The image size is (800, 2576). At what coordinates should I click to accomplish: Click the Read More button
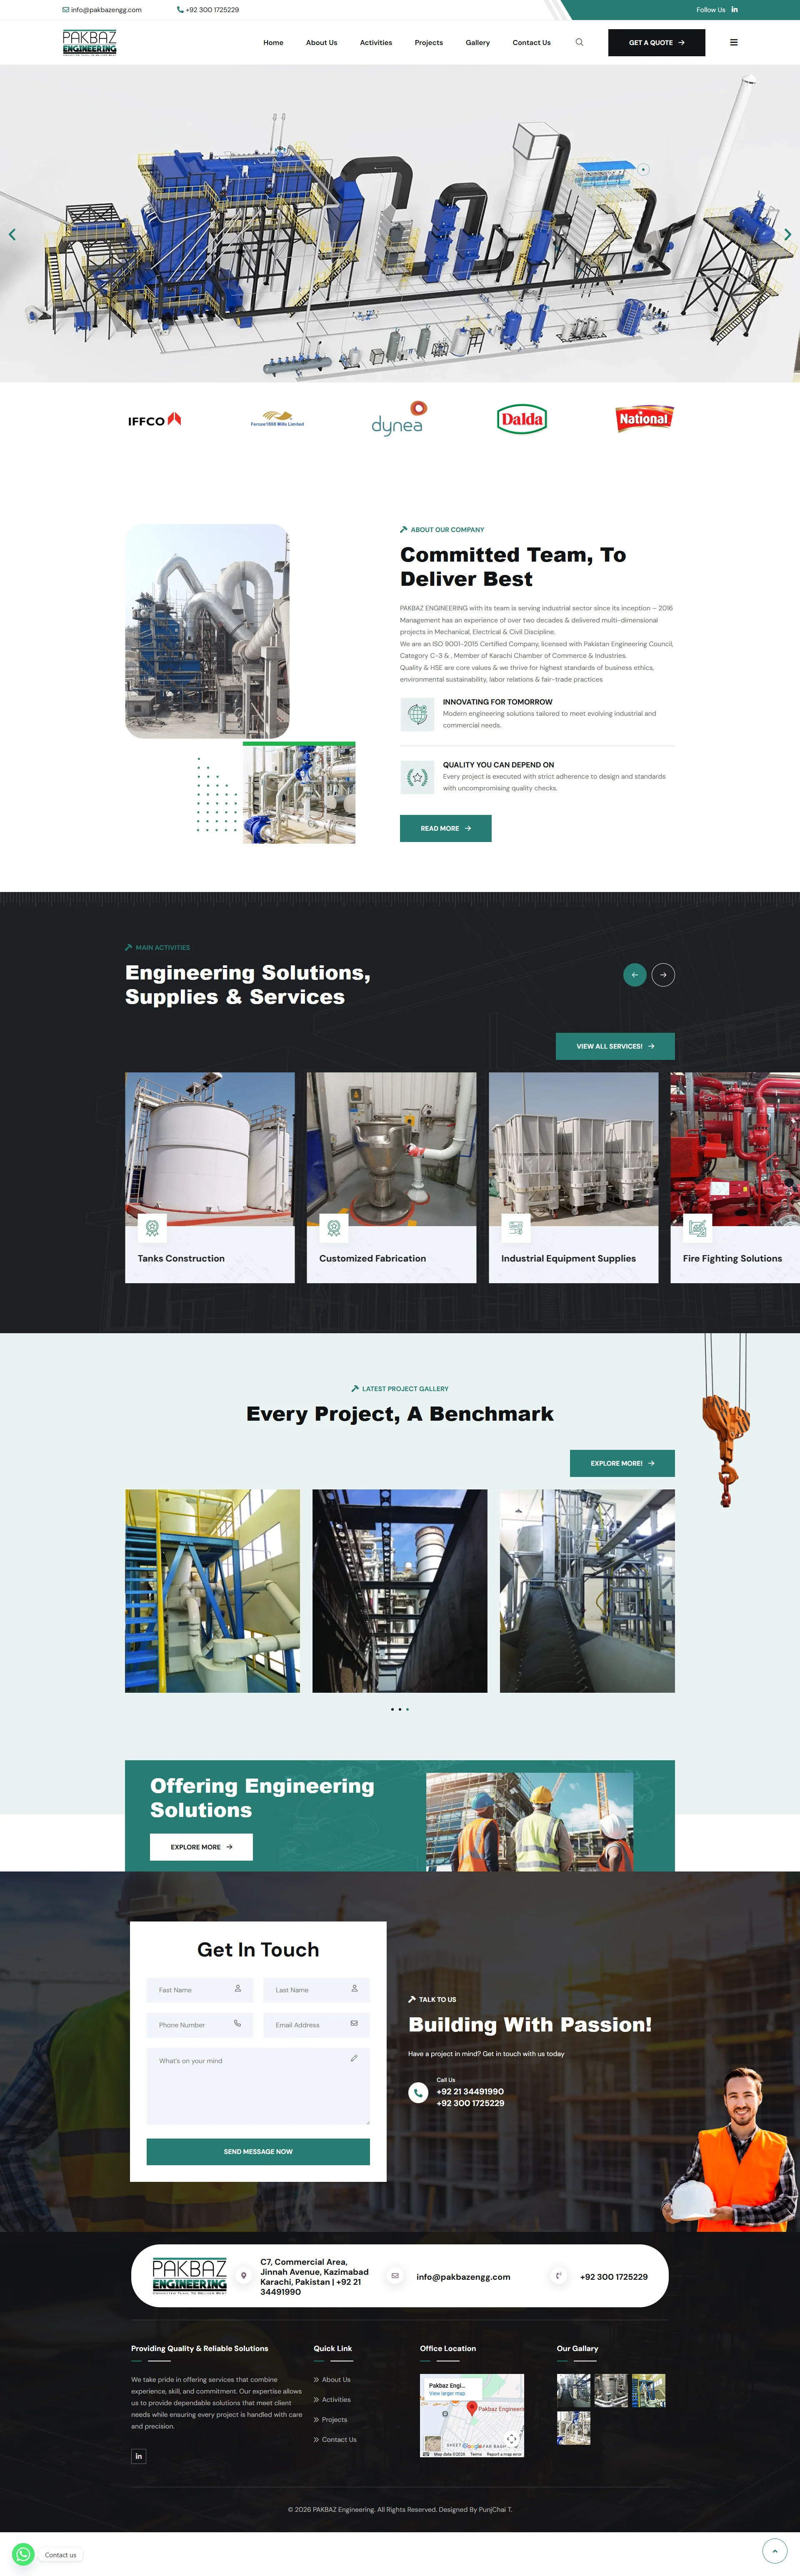(445, 828)
